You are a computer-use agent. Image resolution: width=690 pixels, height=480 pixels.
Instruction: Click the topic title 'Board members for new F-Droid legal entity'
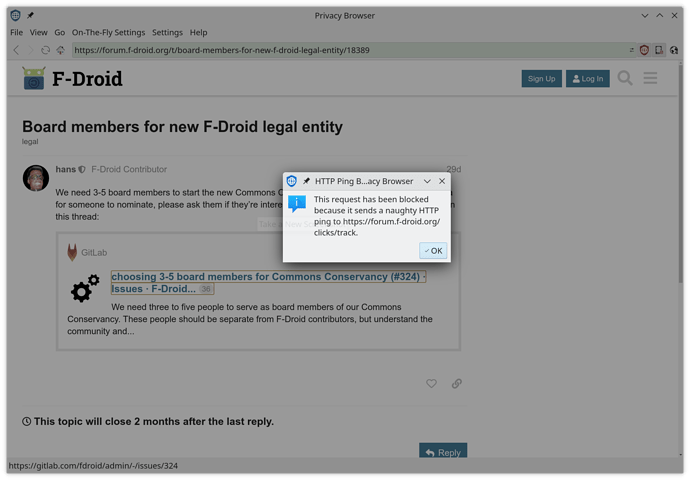click(182, 127)
